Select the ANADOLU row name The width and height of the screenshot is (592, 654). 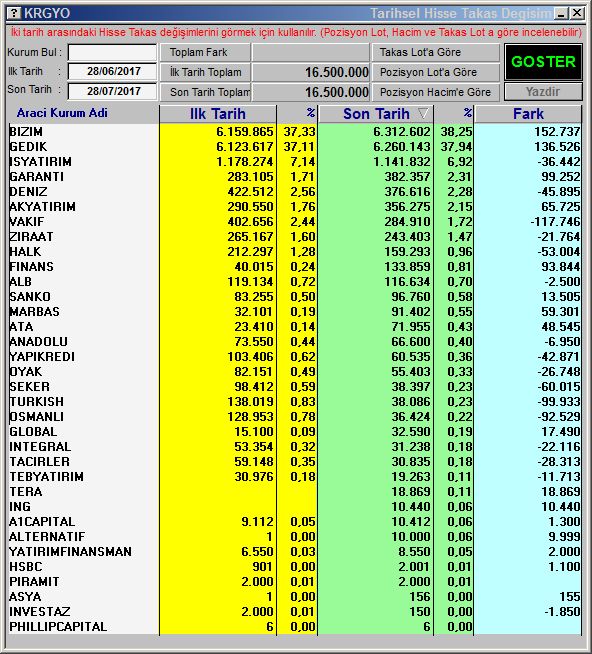38,342
